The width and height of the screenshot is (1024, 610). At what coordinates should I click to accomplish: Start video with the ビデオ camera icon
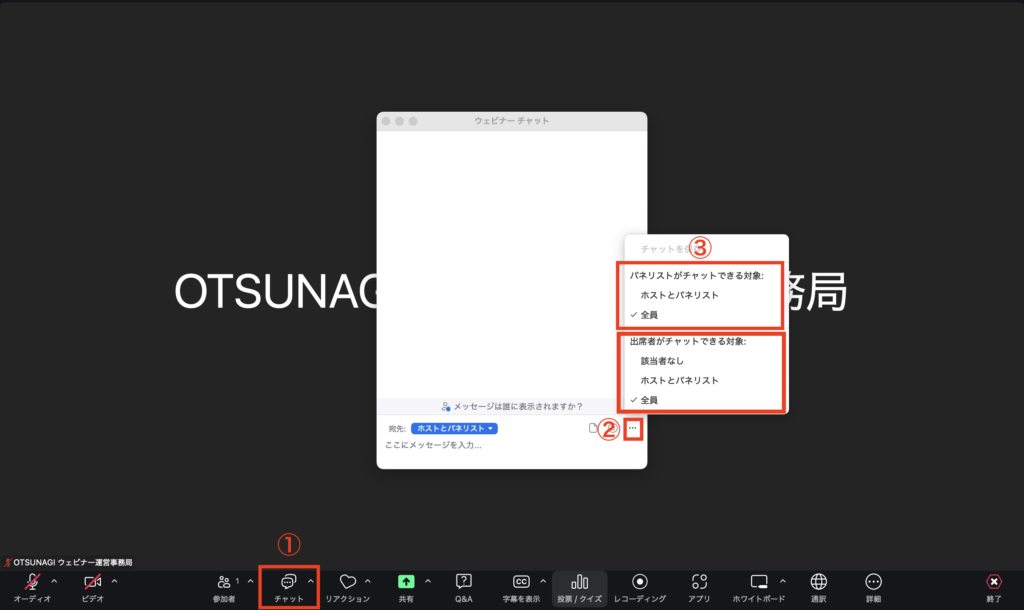coord(93,582)
